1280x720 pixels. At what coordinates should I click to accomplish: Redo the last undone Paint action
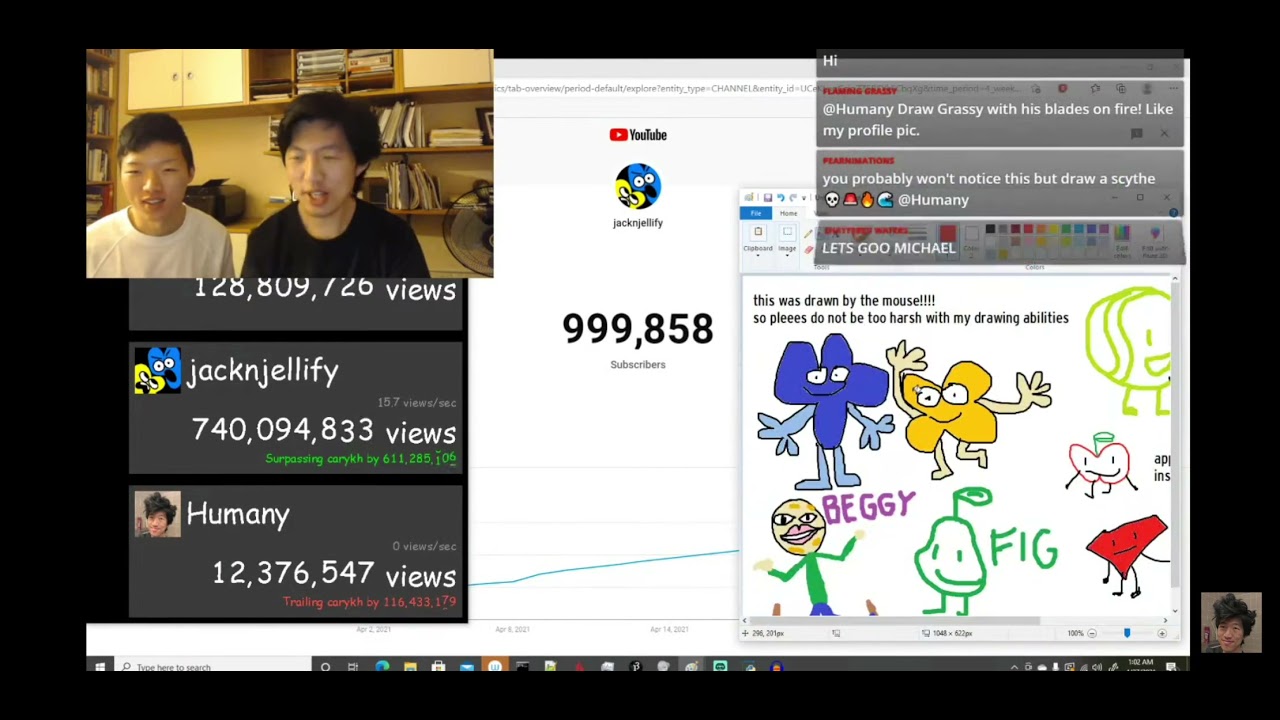click(x=793, y=197)
